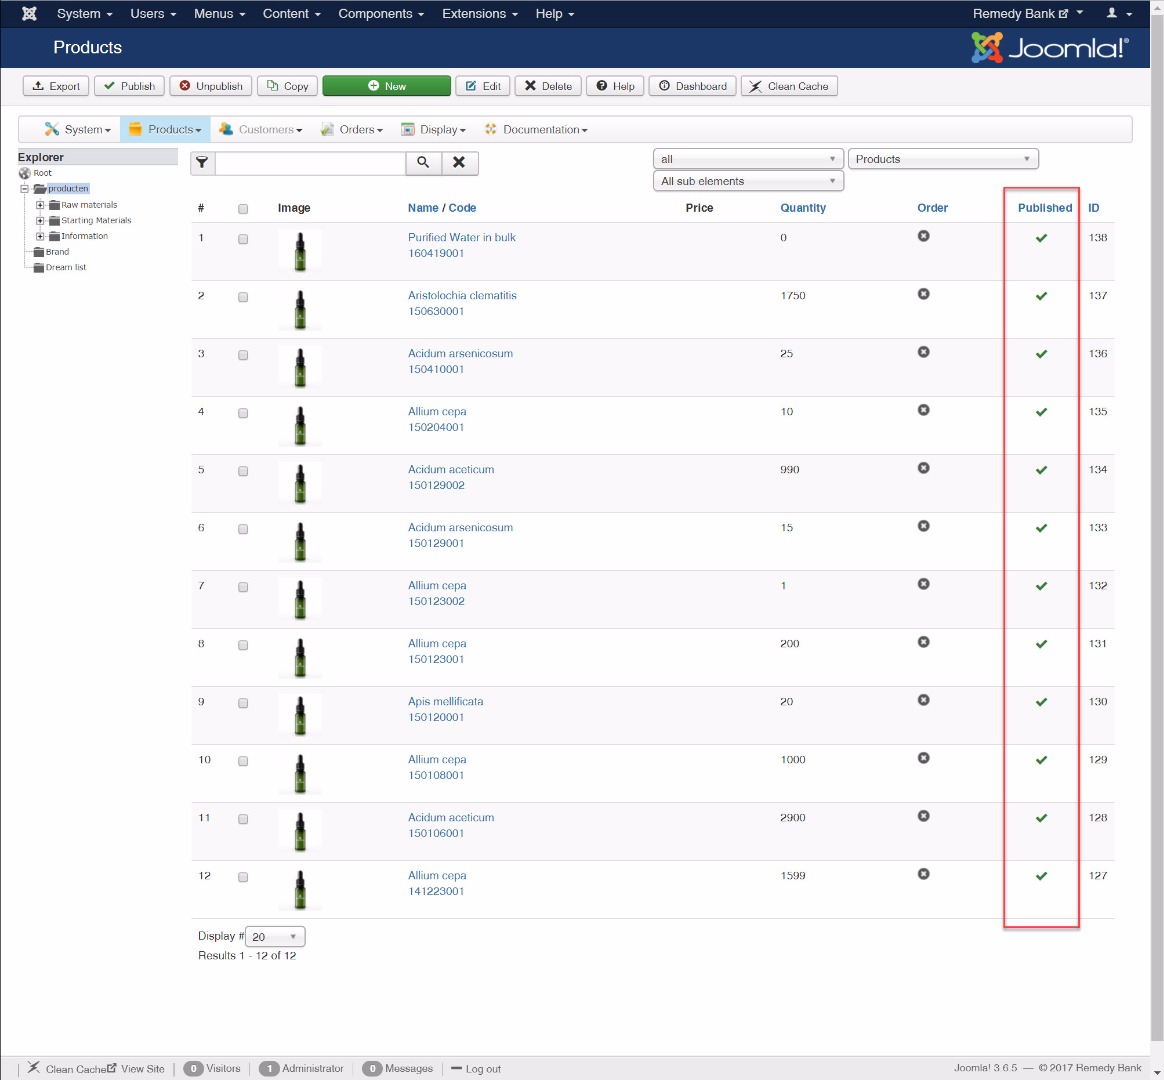Click the Joomla logo icon in top-left
Screen dimensions: 1164x1080
tap(29, 14)
